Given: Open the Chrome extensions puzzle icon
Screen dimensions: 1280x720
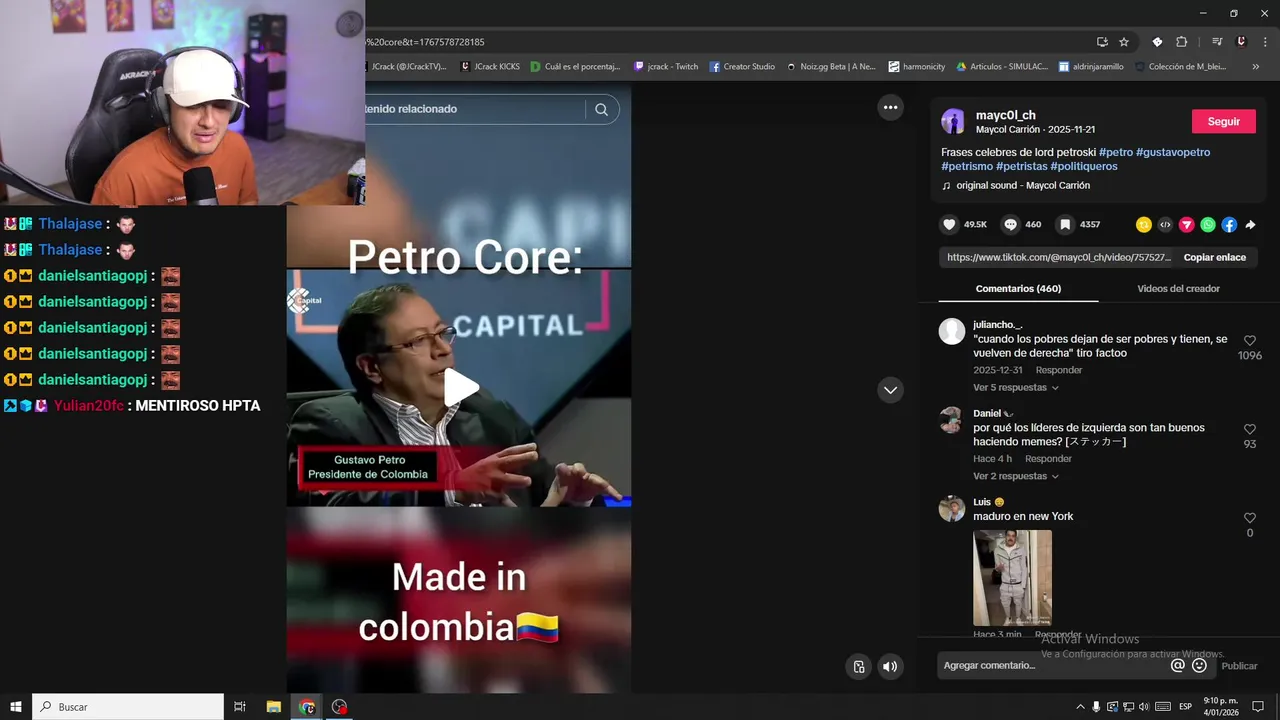Looking at the screenshot, I should tap(1181, 42).
